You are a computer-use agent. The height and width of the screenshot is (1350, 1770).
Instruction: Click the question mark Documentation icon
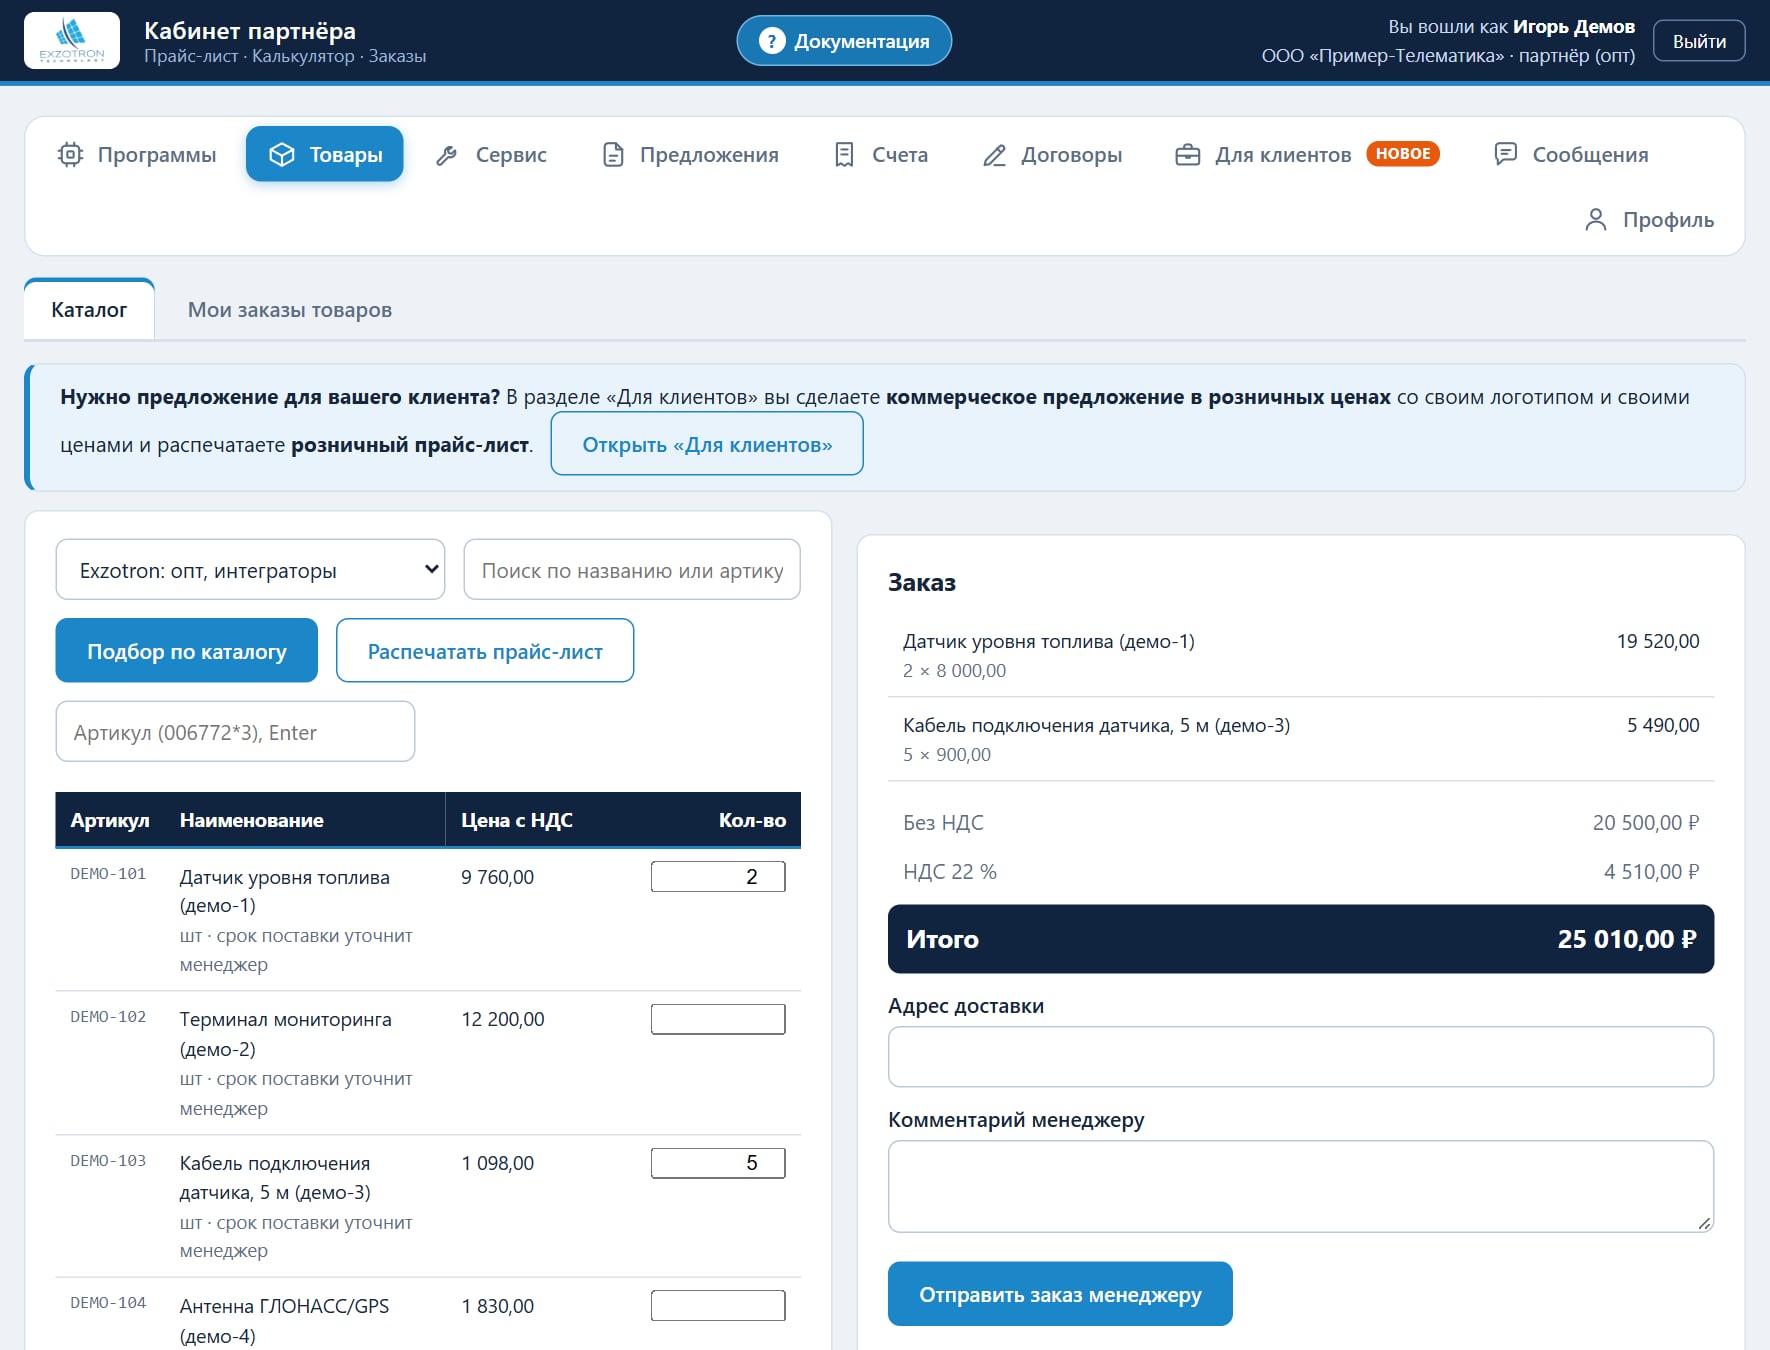point(772,41)
